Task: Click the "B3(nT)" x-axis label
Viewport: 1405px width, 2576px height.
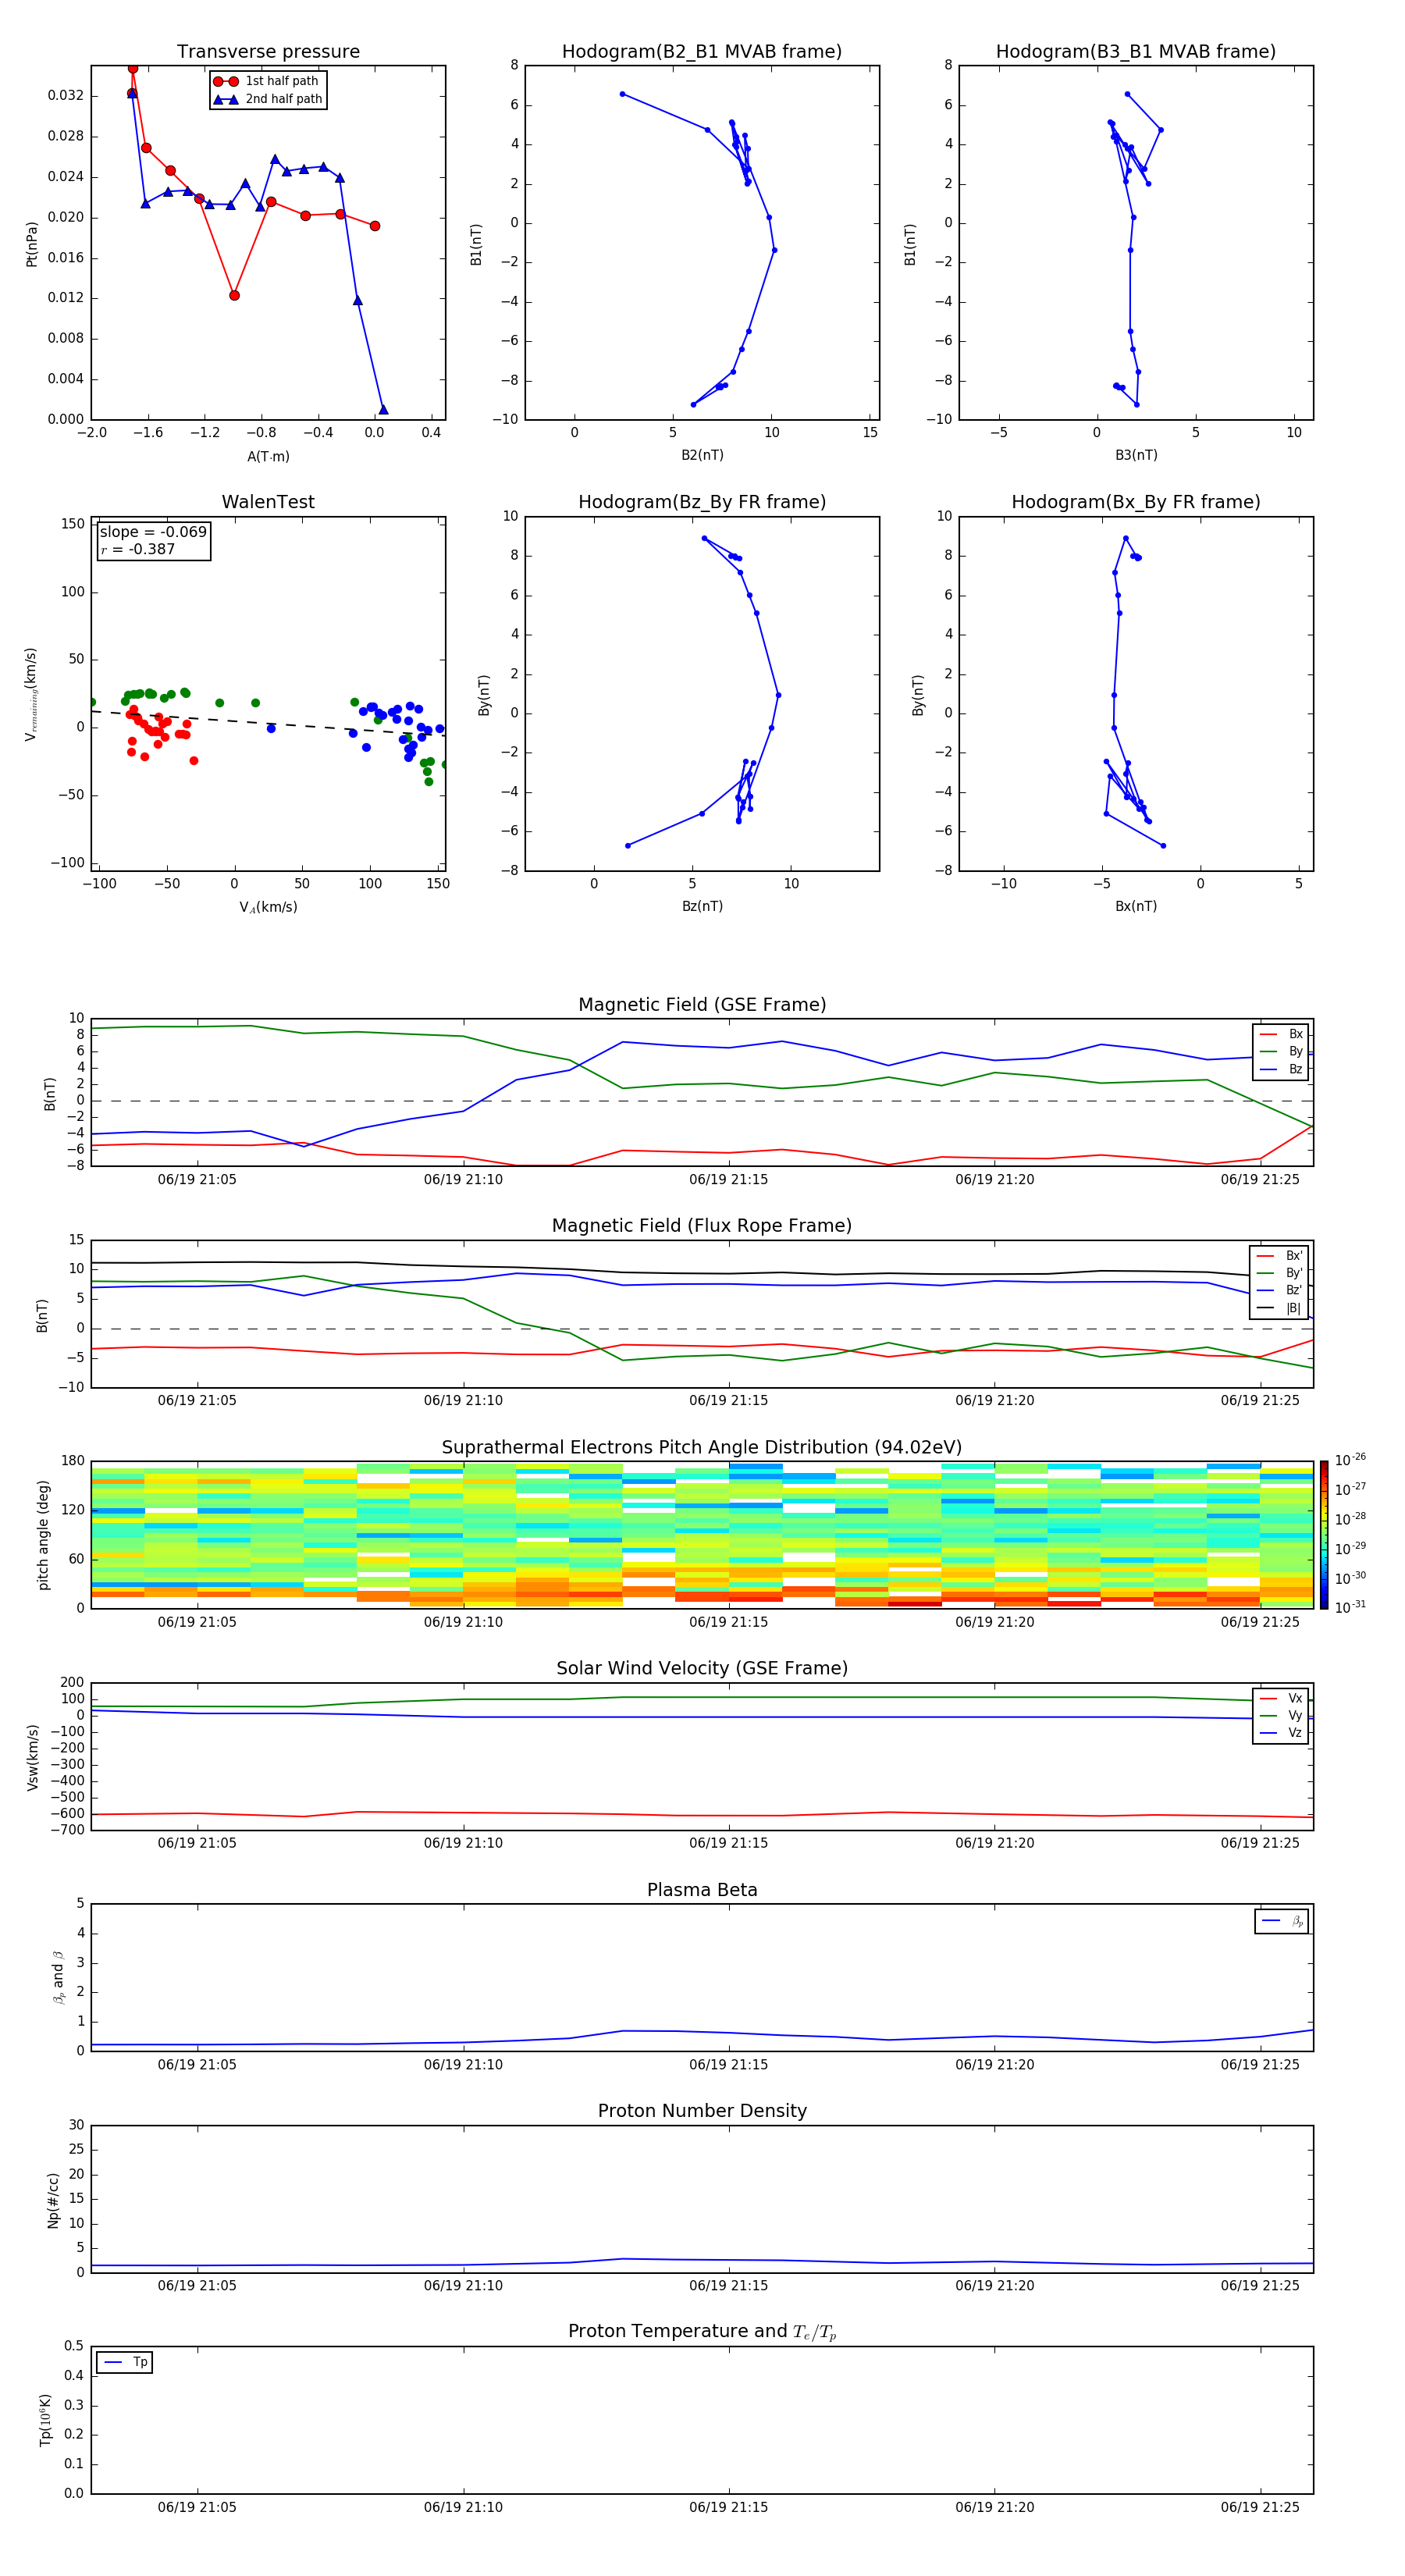Action: coord(1136,455)
